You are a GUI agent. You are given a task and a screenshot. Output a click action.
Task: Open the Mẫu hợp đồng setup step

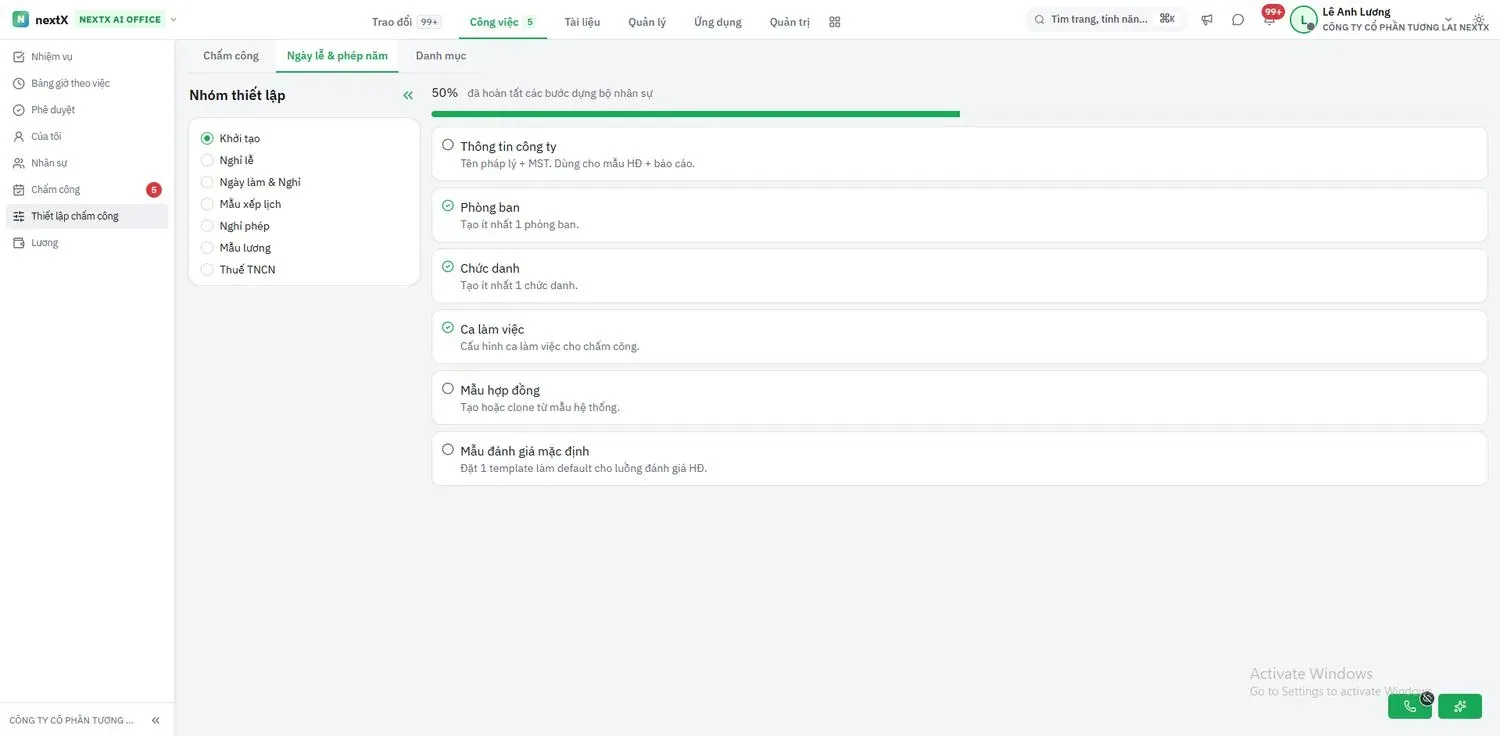pyautogui.click(x=960, y=398)
